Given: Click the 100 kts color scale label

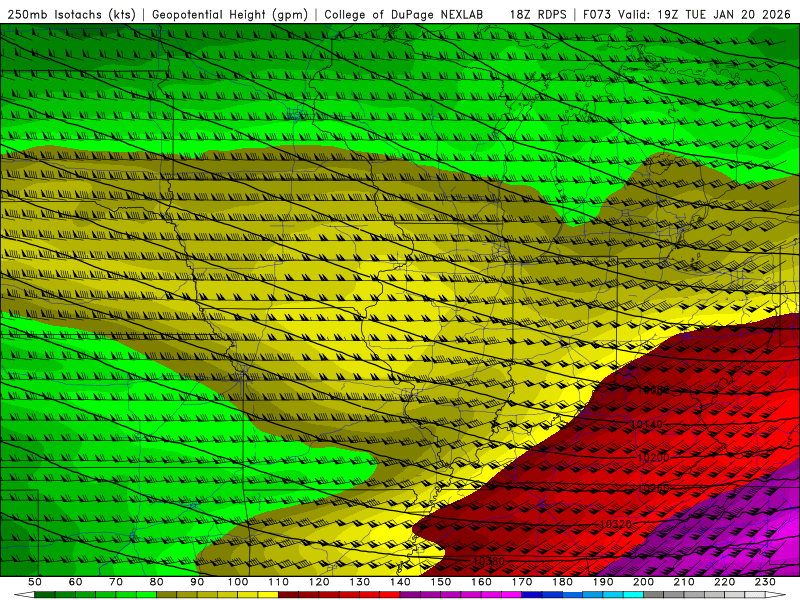Looking at the screenshot, I should [238, 582].
